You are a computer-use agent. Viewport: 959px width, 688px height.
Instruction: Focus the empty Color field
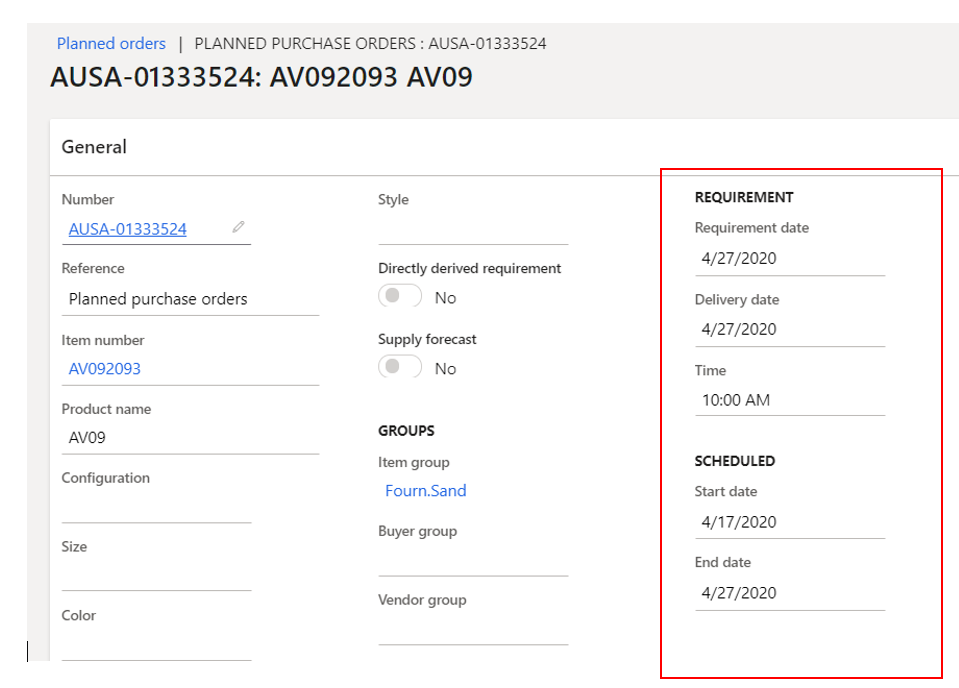[x=156, y=645]
